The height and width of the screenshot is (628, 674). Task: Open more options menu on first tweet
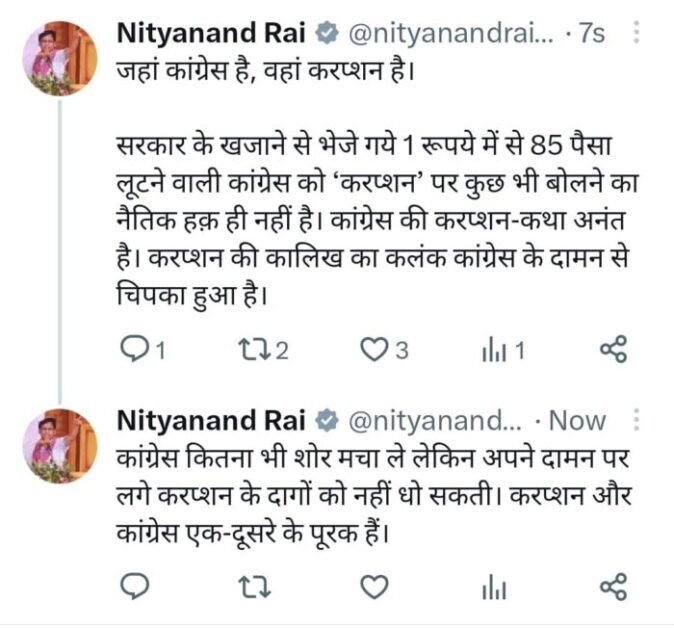click(x=638, y=35)
